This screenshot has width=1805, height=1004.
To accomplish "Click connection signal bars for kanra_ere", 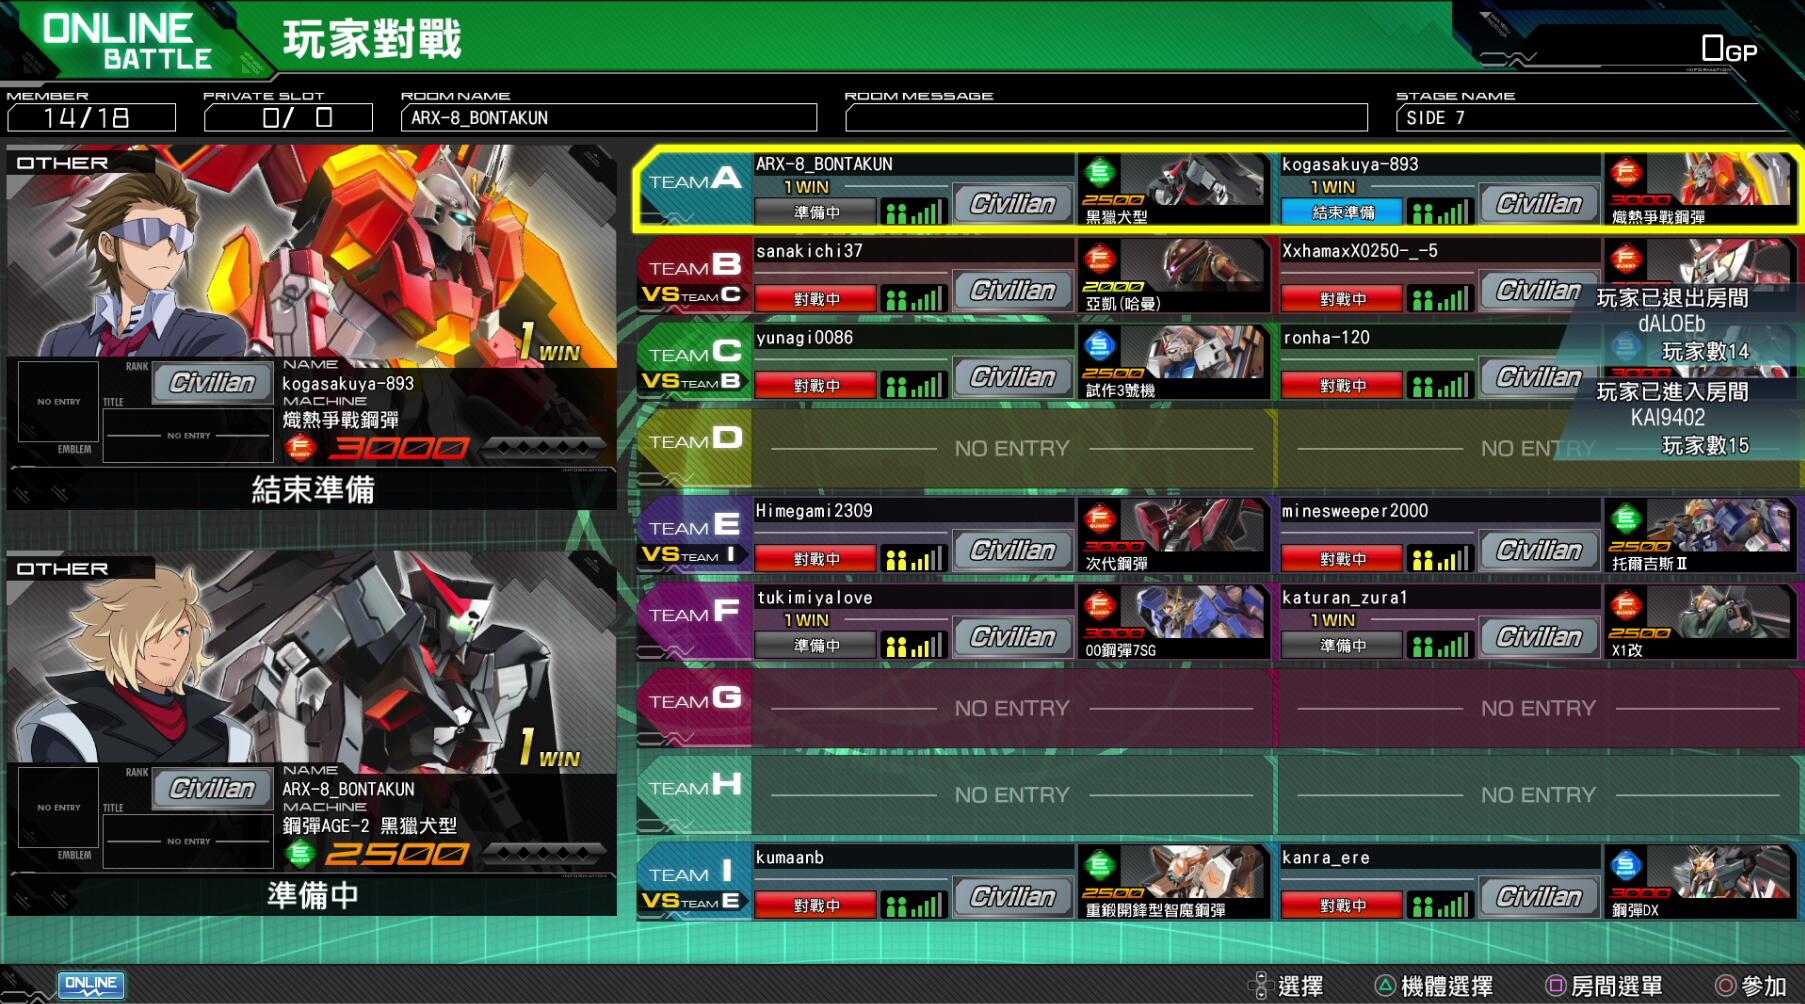I will tap(1440, 906).
